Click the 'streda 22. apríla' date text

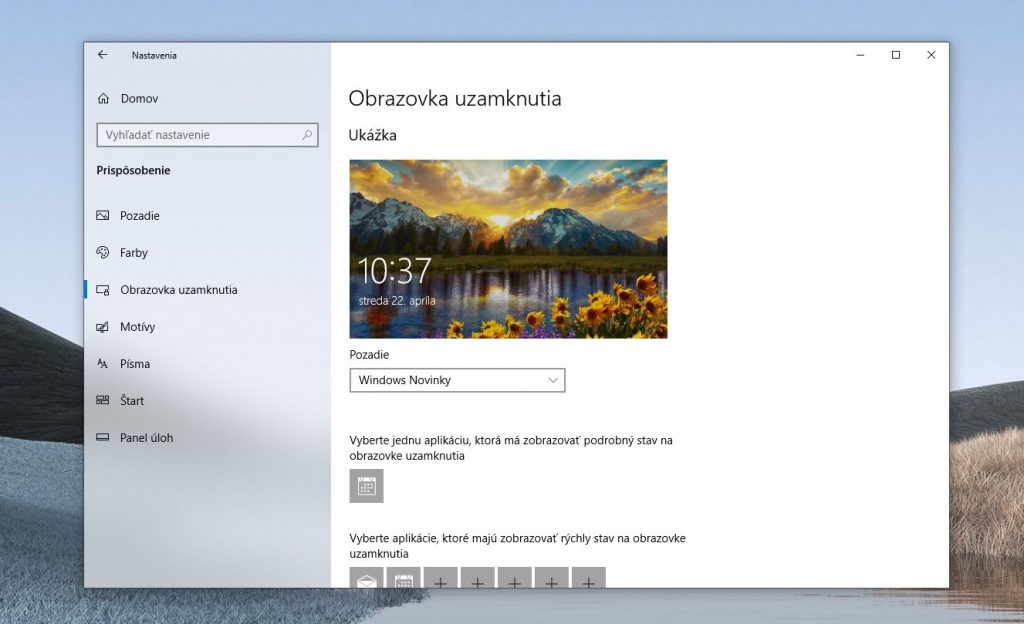coord(396,301)
